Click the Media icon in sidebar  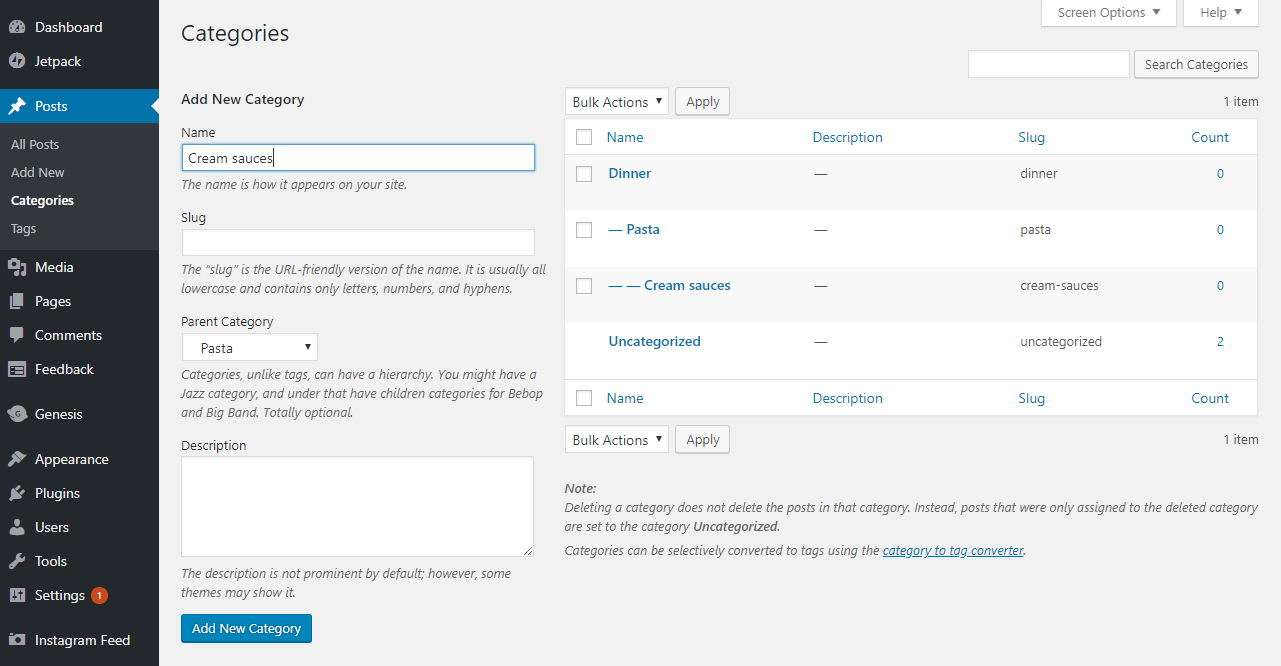coord(17,267)
